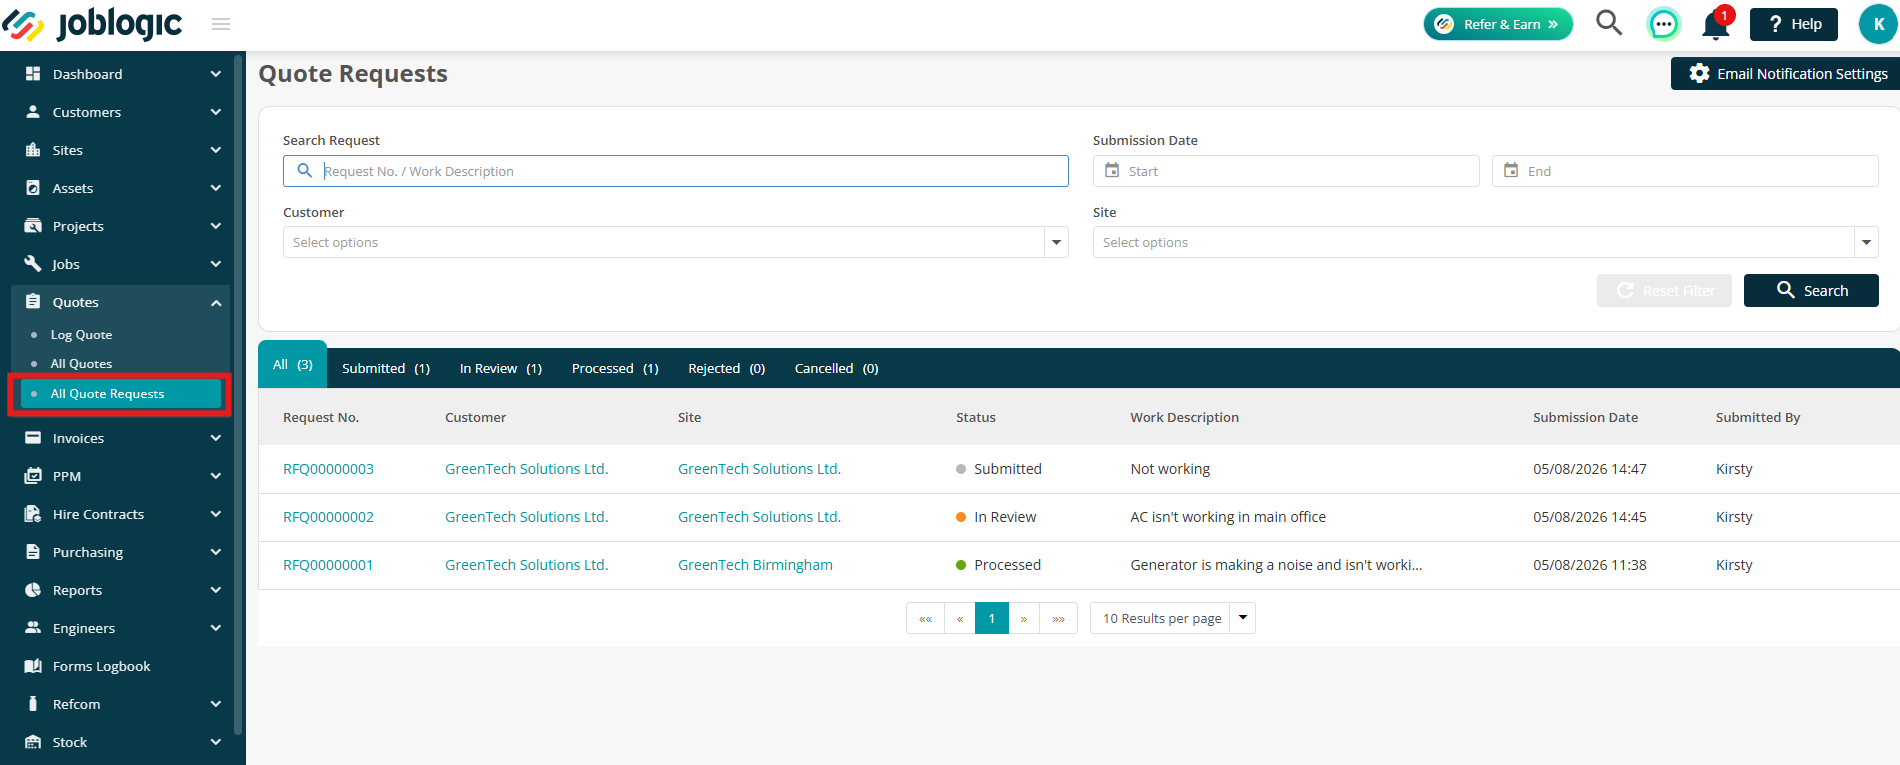The image size is (1900, 765).
Task: Collapse the Quotes menu chevron
Action: 216,302
